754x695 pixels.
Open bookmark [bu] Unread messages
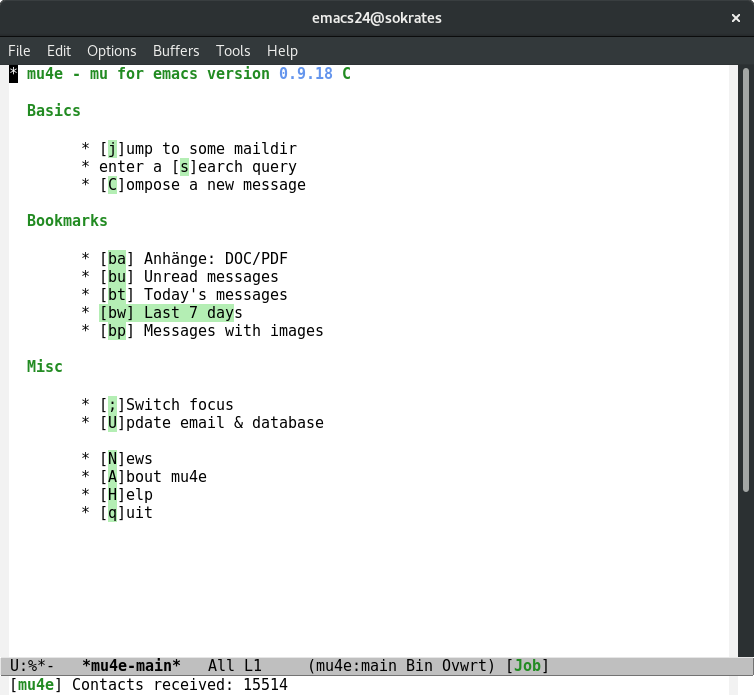[x=189, y=277]
